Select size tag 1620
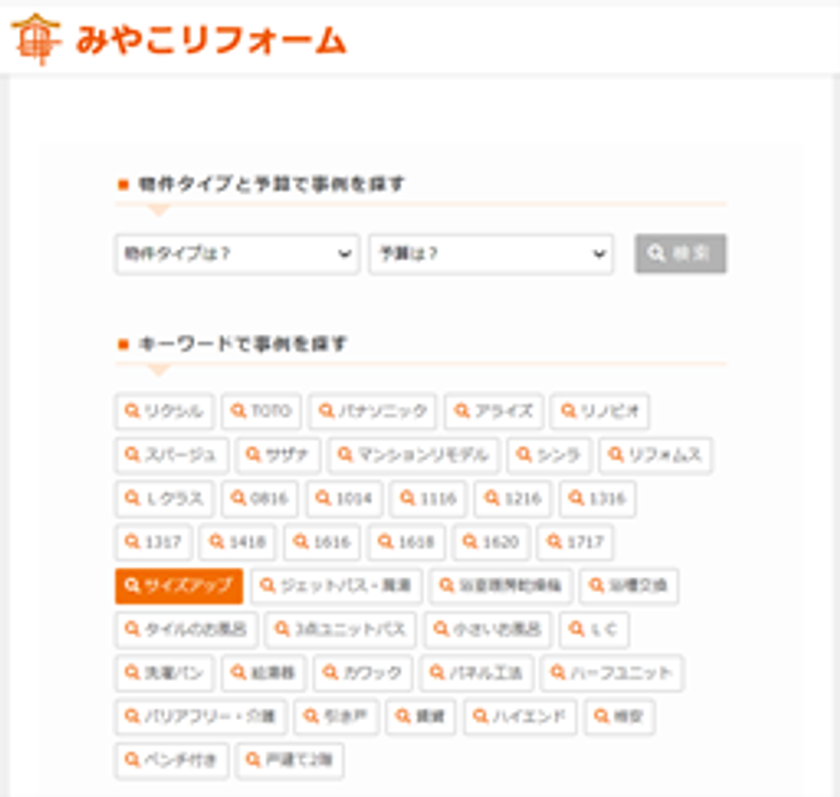 click(x=491, y=542)
